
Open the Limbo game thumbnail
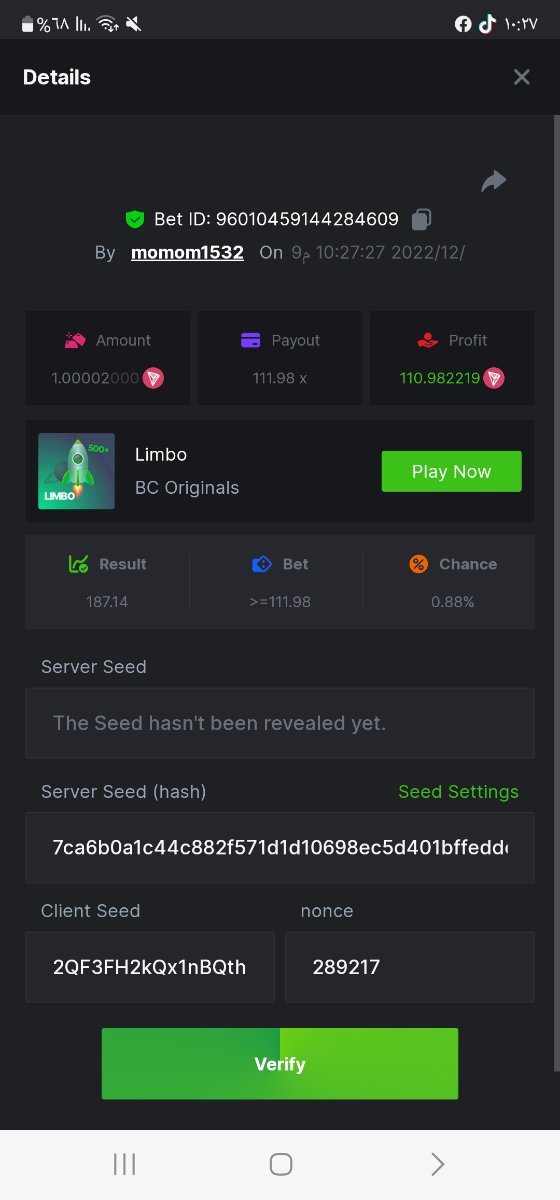76,471
